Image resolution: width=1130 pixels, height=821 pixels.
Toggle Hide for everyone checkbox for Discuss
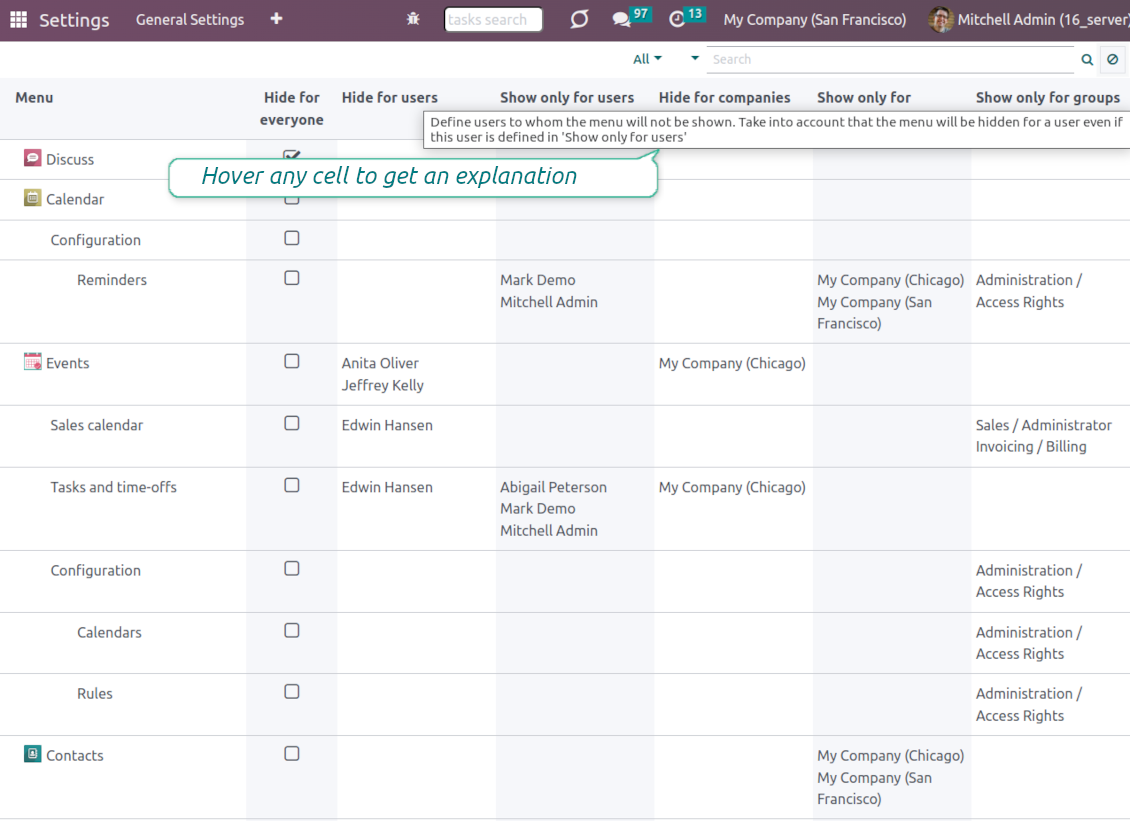(291, 155)
